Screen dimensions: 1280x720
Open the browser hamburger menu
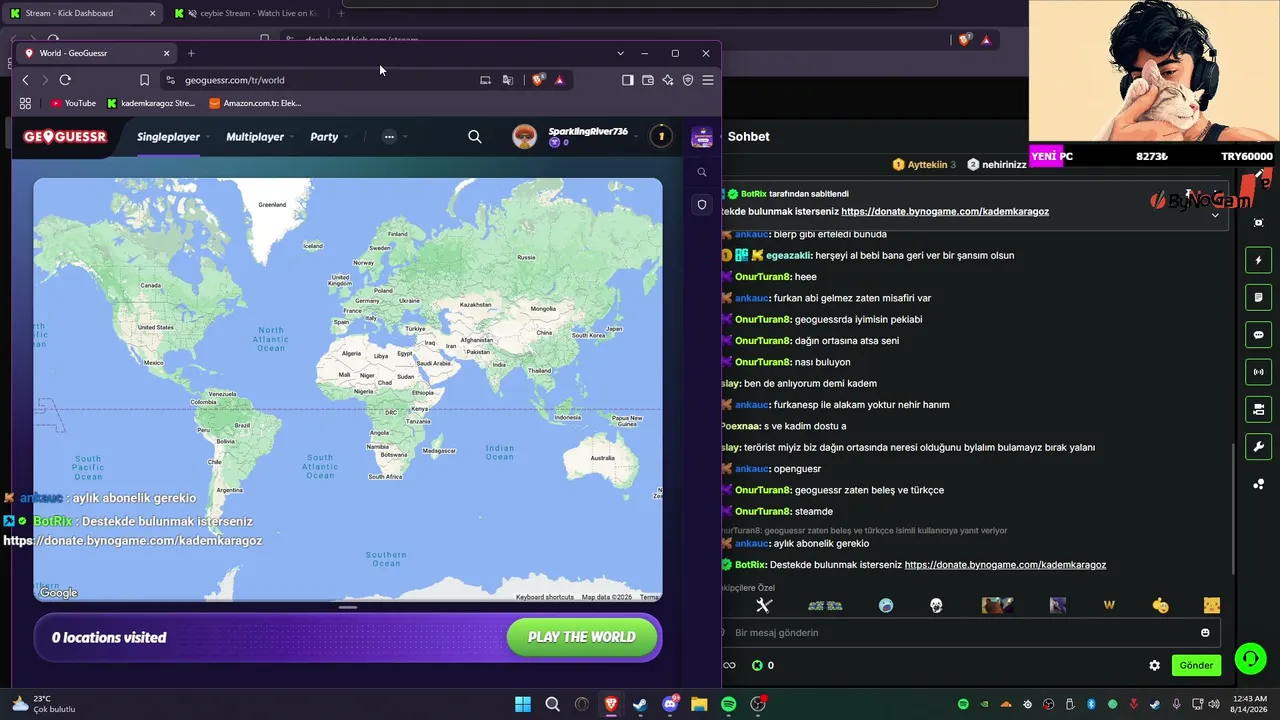pos(708,80)
